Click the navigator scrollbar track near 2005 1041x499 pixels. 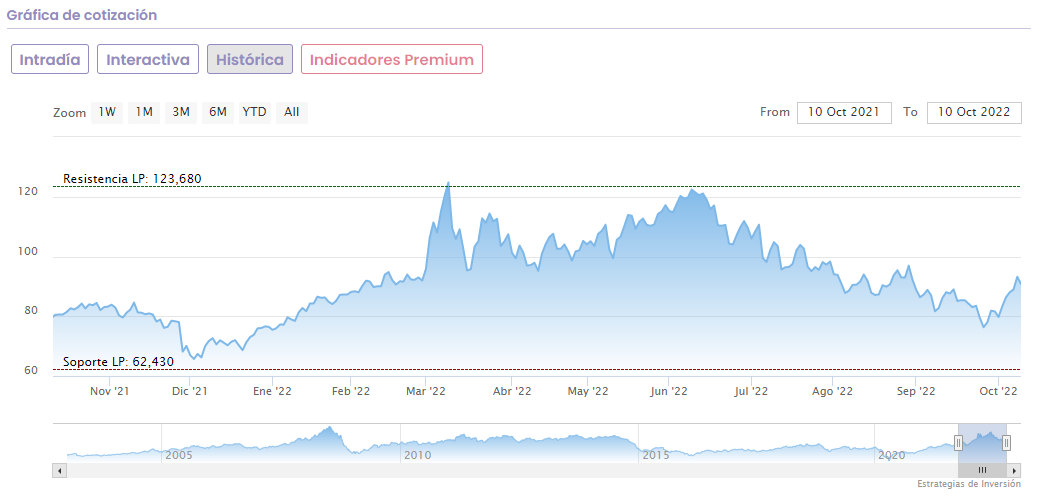(x=180, y=470)
